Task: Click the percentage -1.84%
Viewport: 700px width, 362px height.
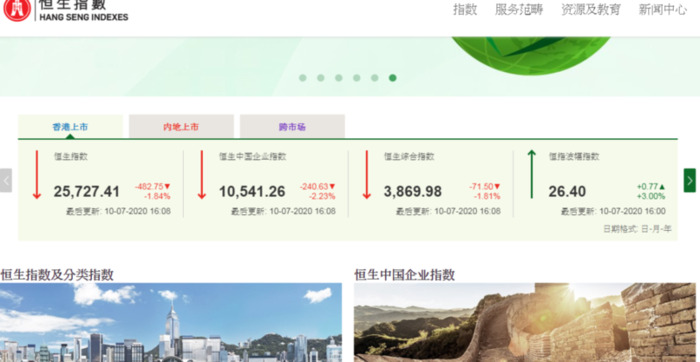Action: click(x=157, y=196)
